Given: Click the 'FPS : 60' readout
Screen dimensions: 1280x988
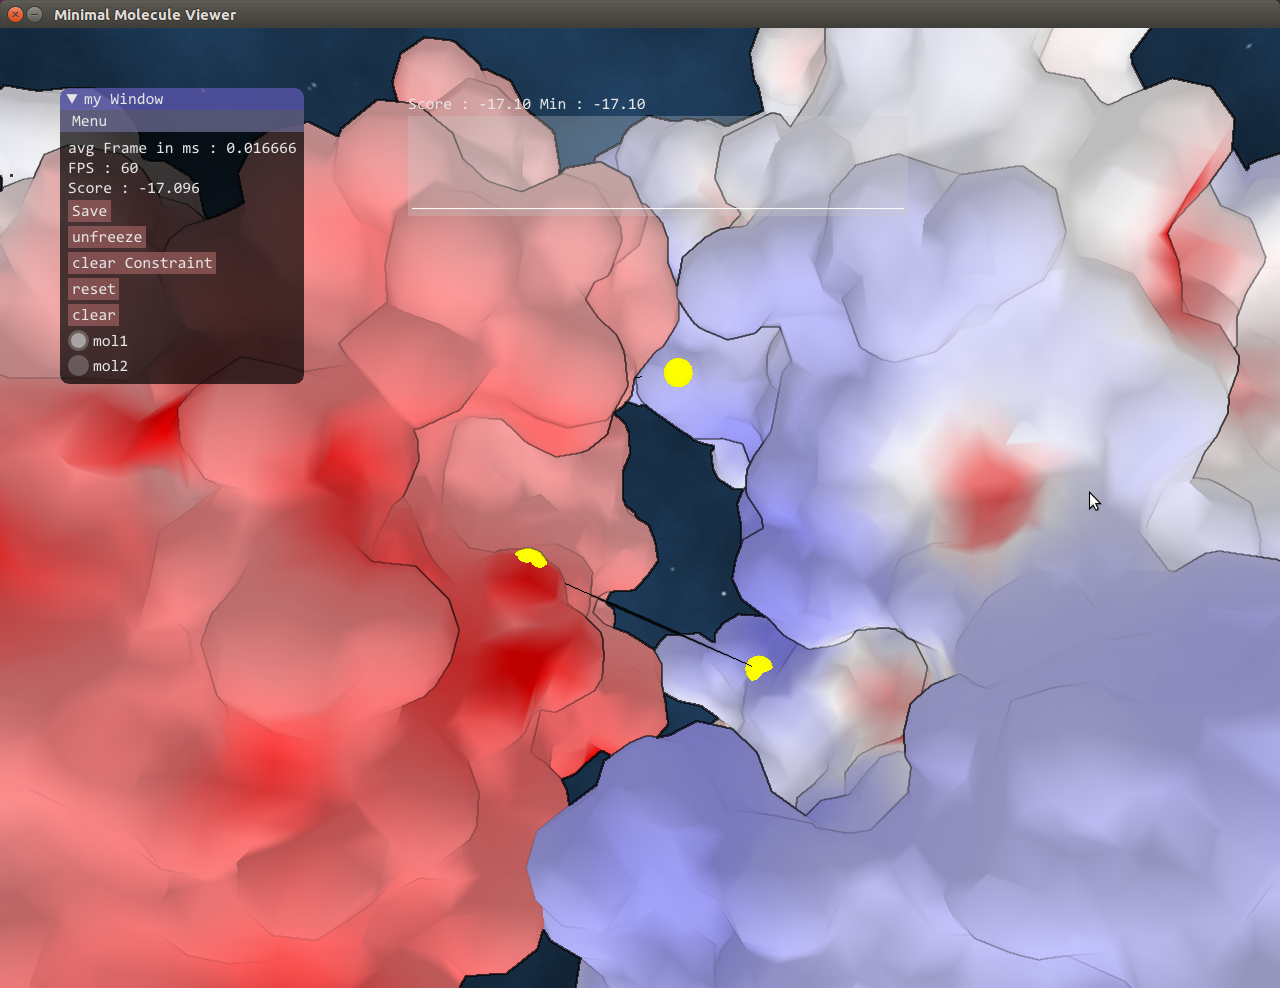Looking at the screenshot, I should click(103, 168).
